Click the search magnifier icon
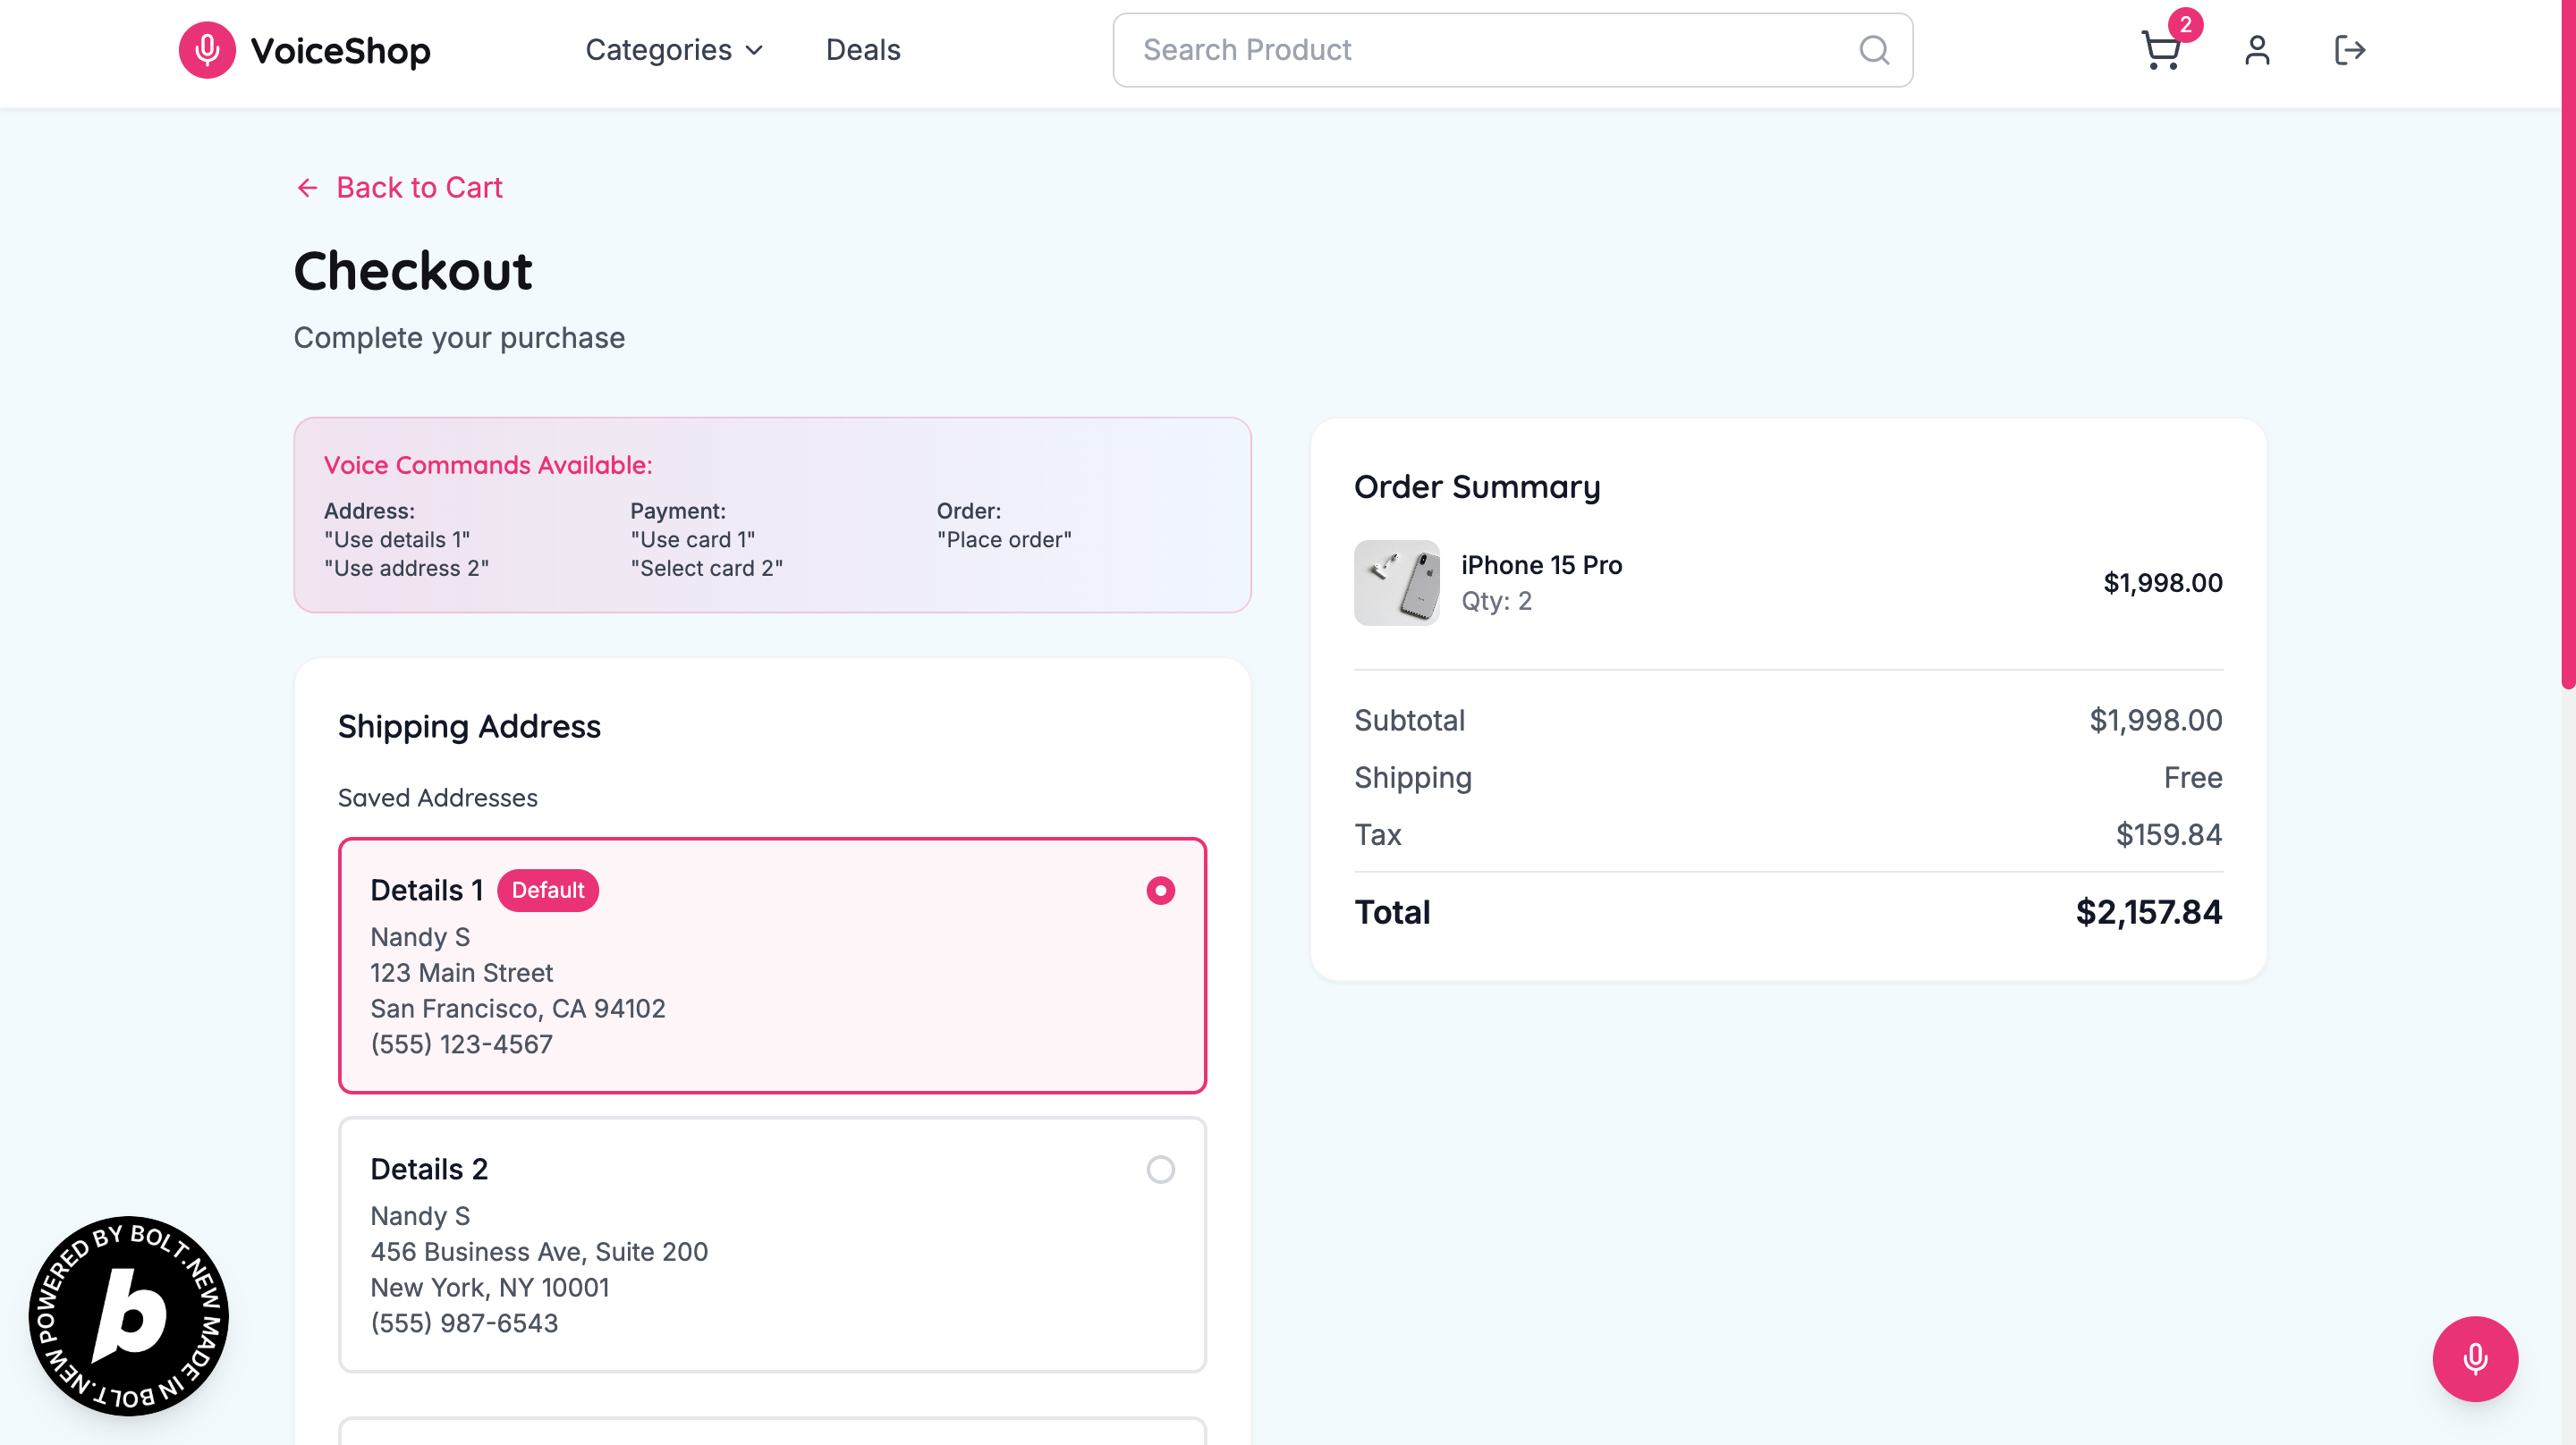This screenshot has width=2576, height=1445. (1874, 50)
